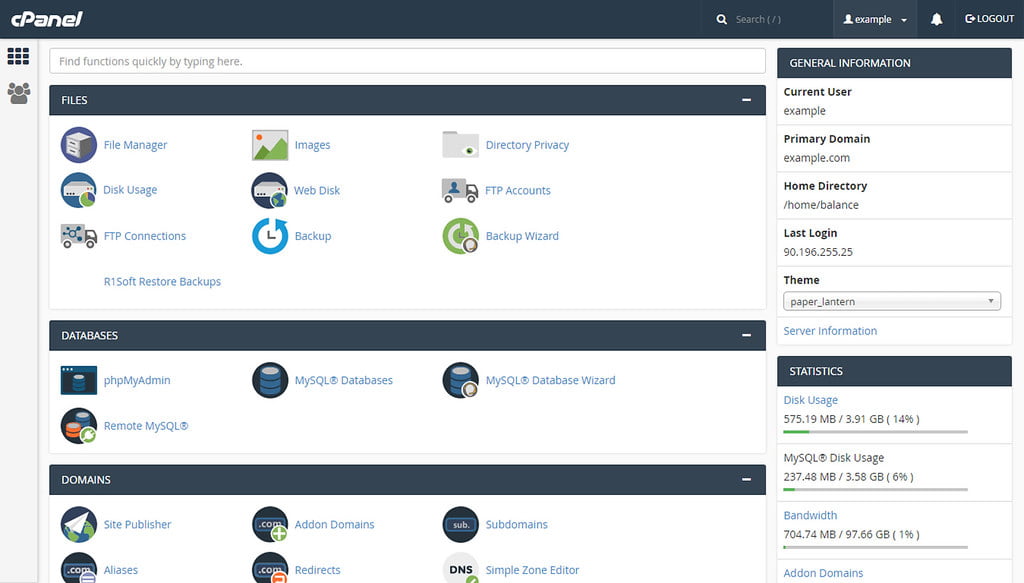Viewport: 1024px width, 583px height.
Task: Select the MySQL® Database Wizard icon
Action: pos(460,380)
